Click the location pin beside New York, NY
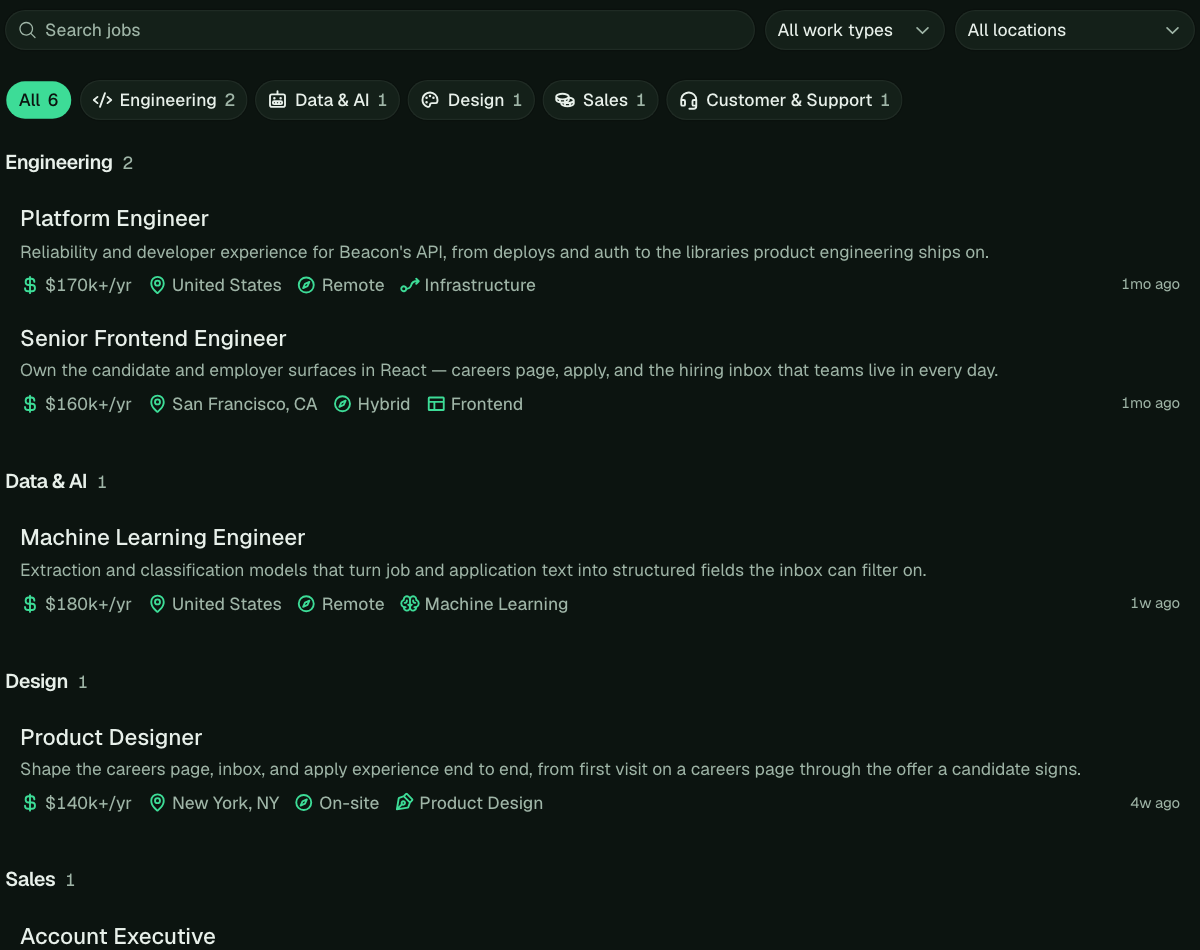Image resolution: width=1200 pixels, height=950 pixels. tap(157, 803)
